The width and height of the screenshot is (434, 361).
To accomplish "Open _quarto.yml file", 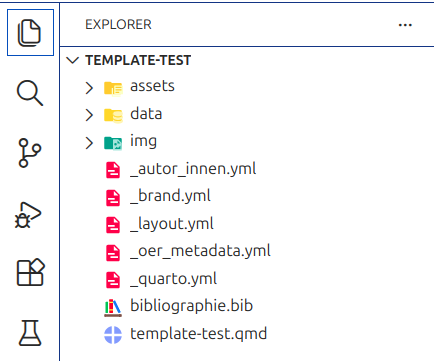I will pyautogui.click(x=173, y=279).
